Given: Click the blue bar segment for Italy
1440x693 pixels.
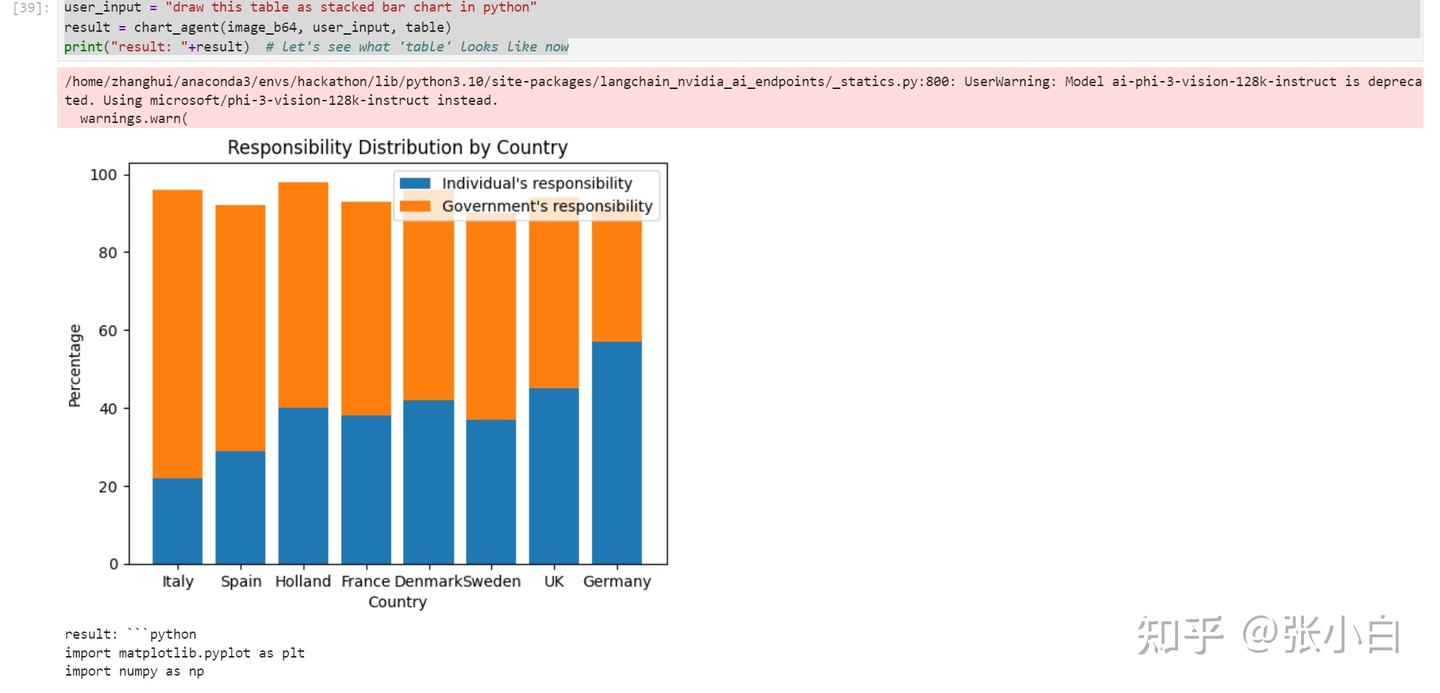Looking at the screenshot, I should tap(178, 521).
